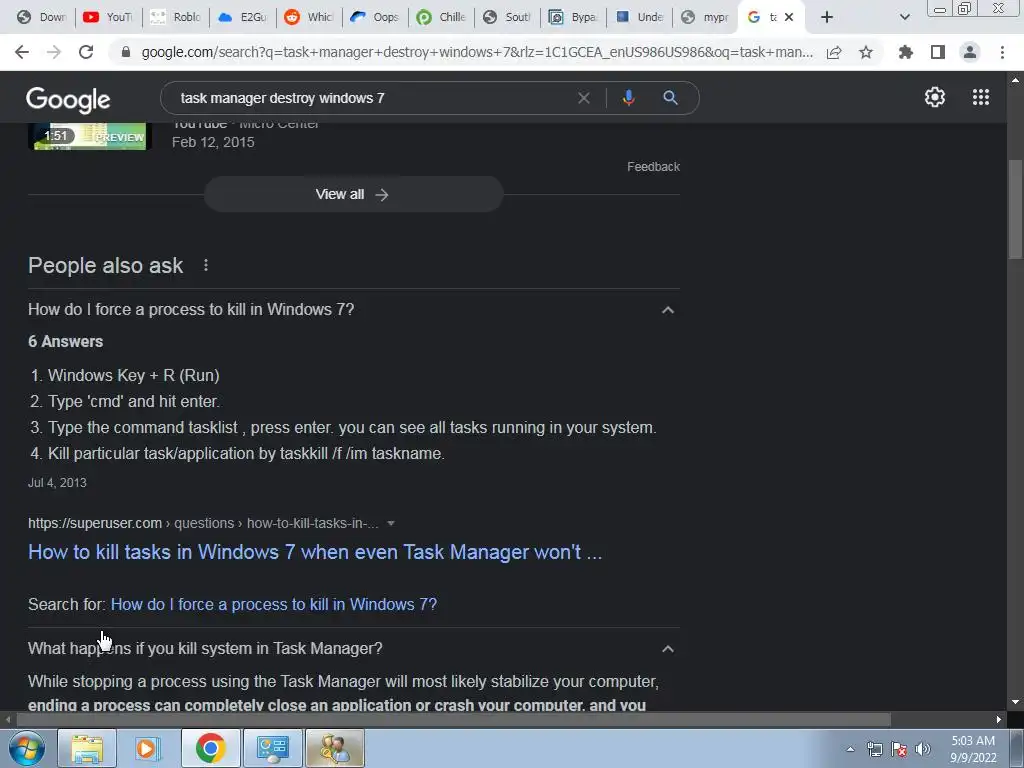Click the horizontal scrollbar thumb
The height and width of the screenshot is (768, 1024).
453,720
